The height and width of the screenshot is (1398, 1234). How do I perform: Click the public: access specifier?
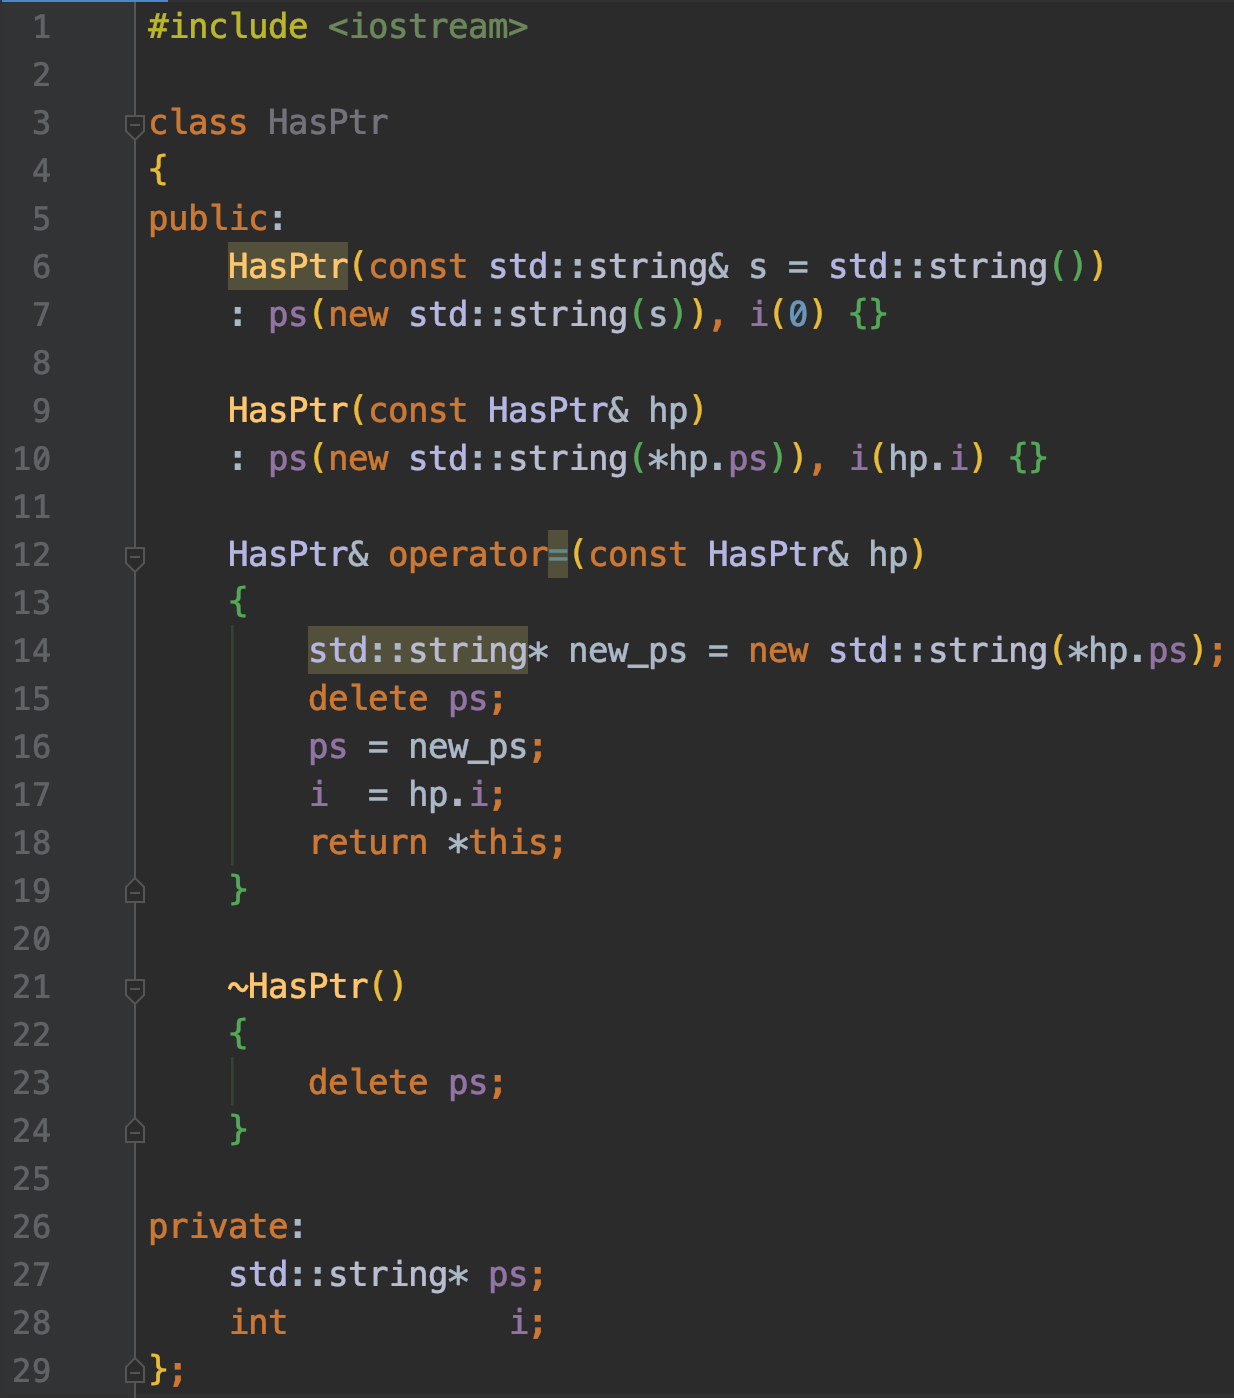tap(217, 219)
